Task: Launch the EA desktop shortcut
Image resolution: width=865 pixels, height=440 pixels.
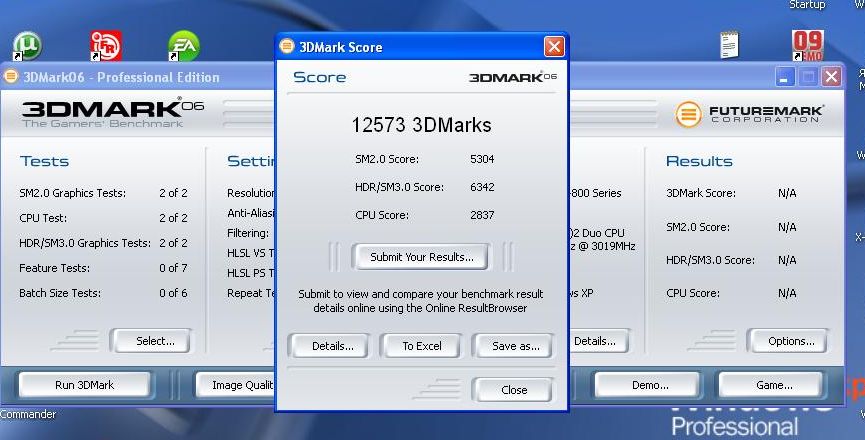Action: (x=184, y=46)
